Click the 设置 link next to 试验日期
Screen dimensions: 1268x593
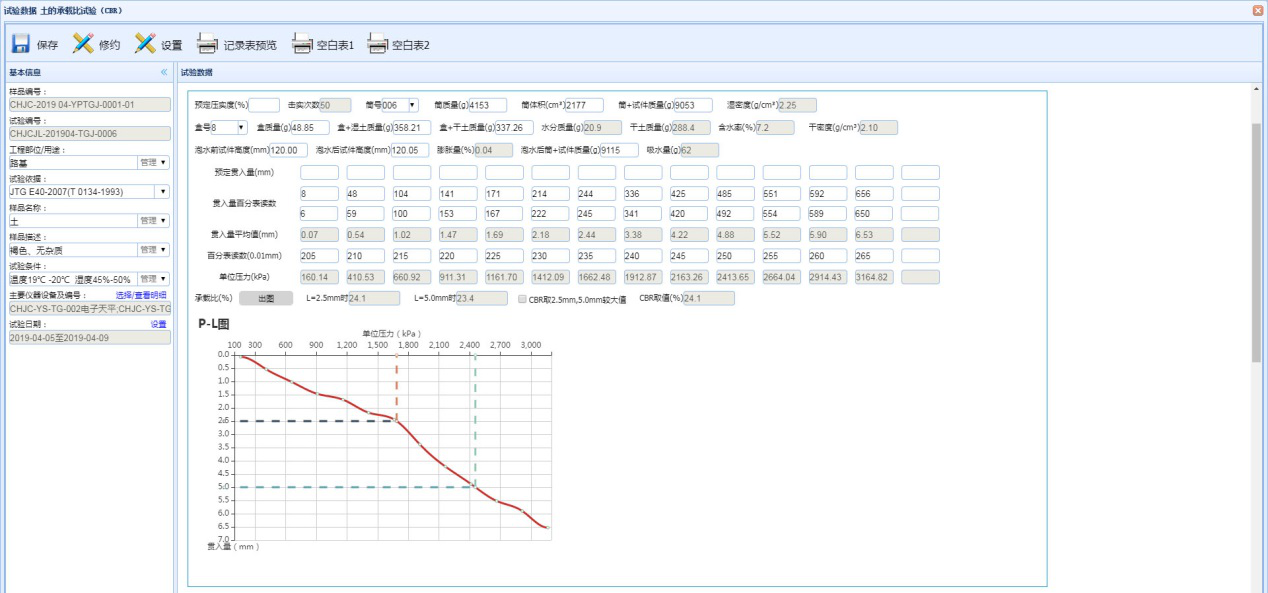[x=158, y=324]
